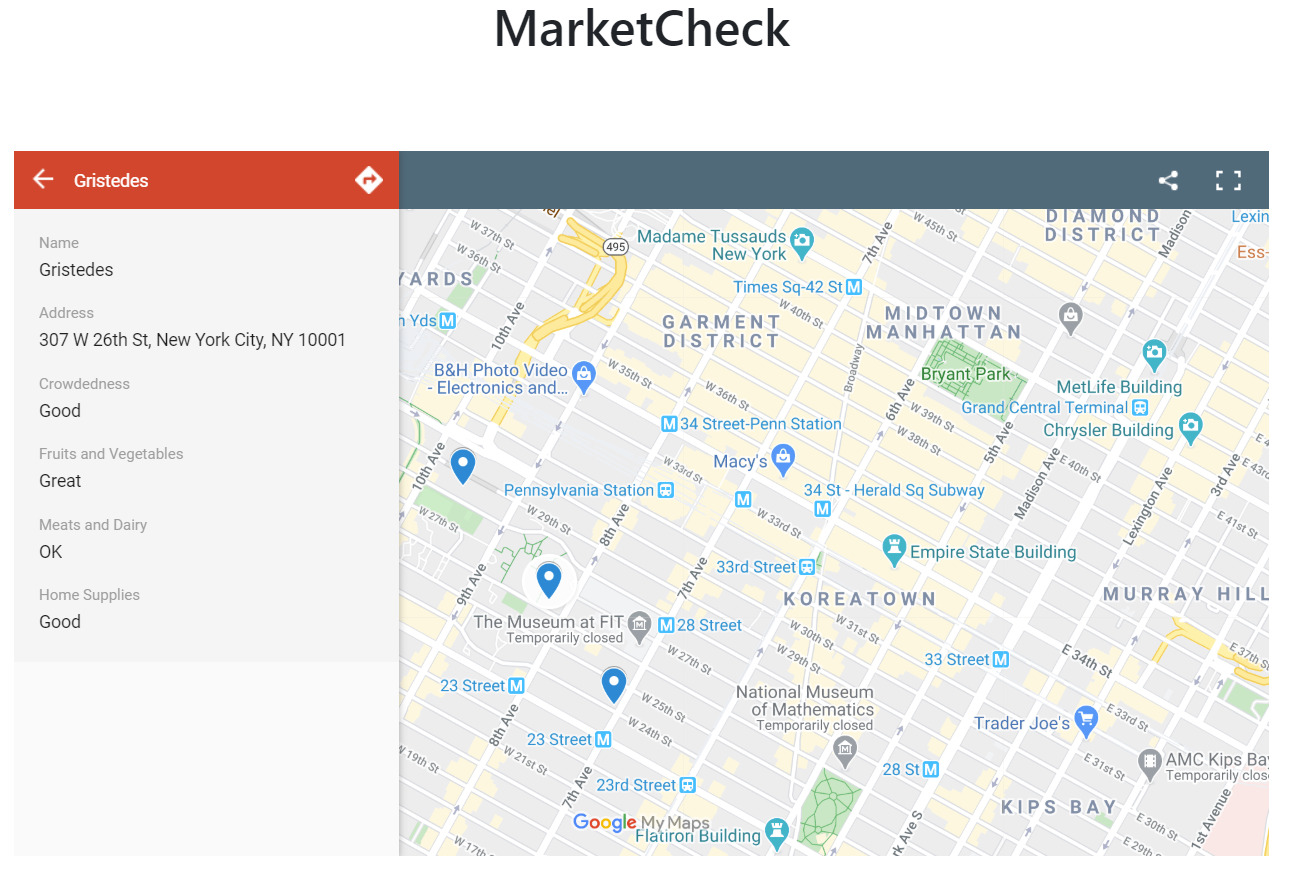Click the gray shopping icon in Midtown Manhattan
This screenshot has width=1291, height=870.
[1071, 318]
